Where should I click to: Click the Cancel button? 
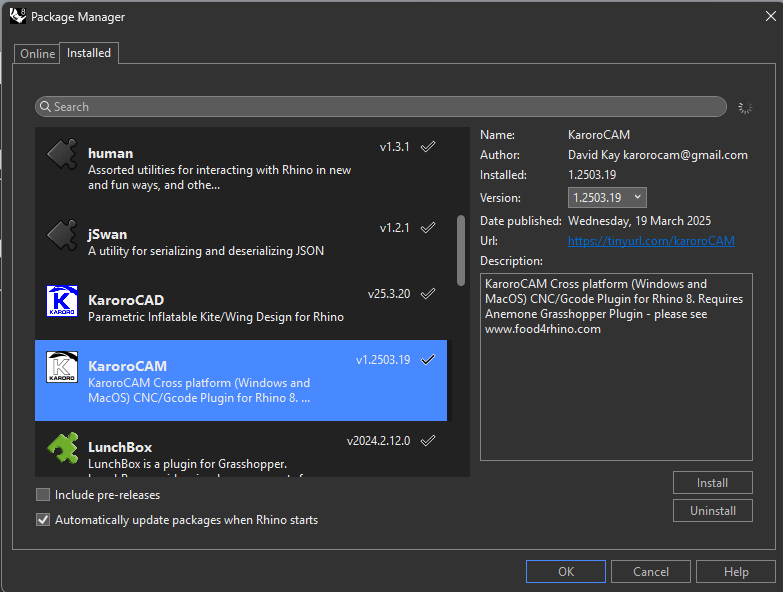[651, 572]
